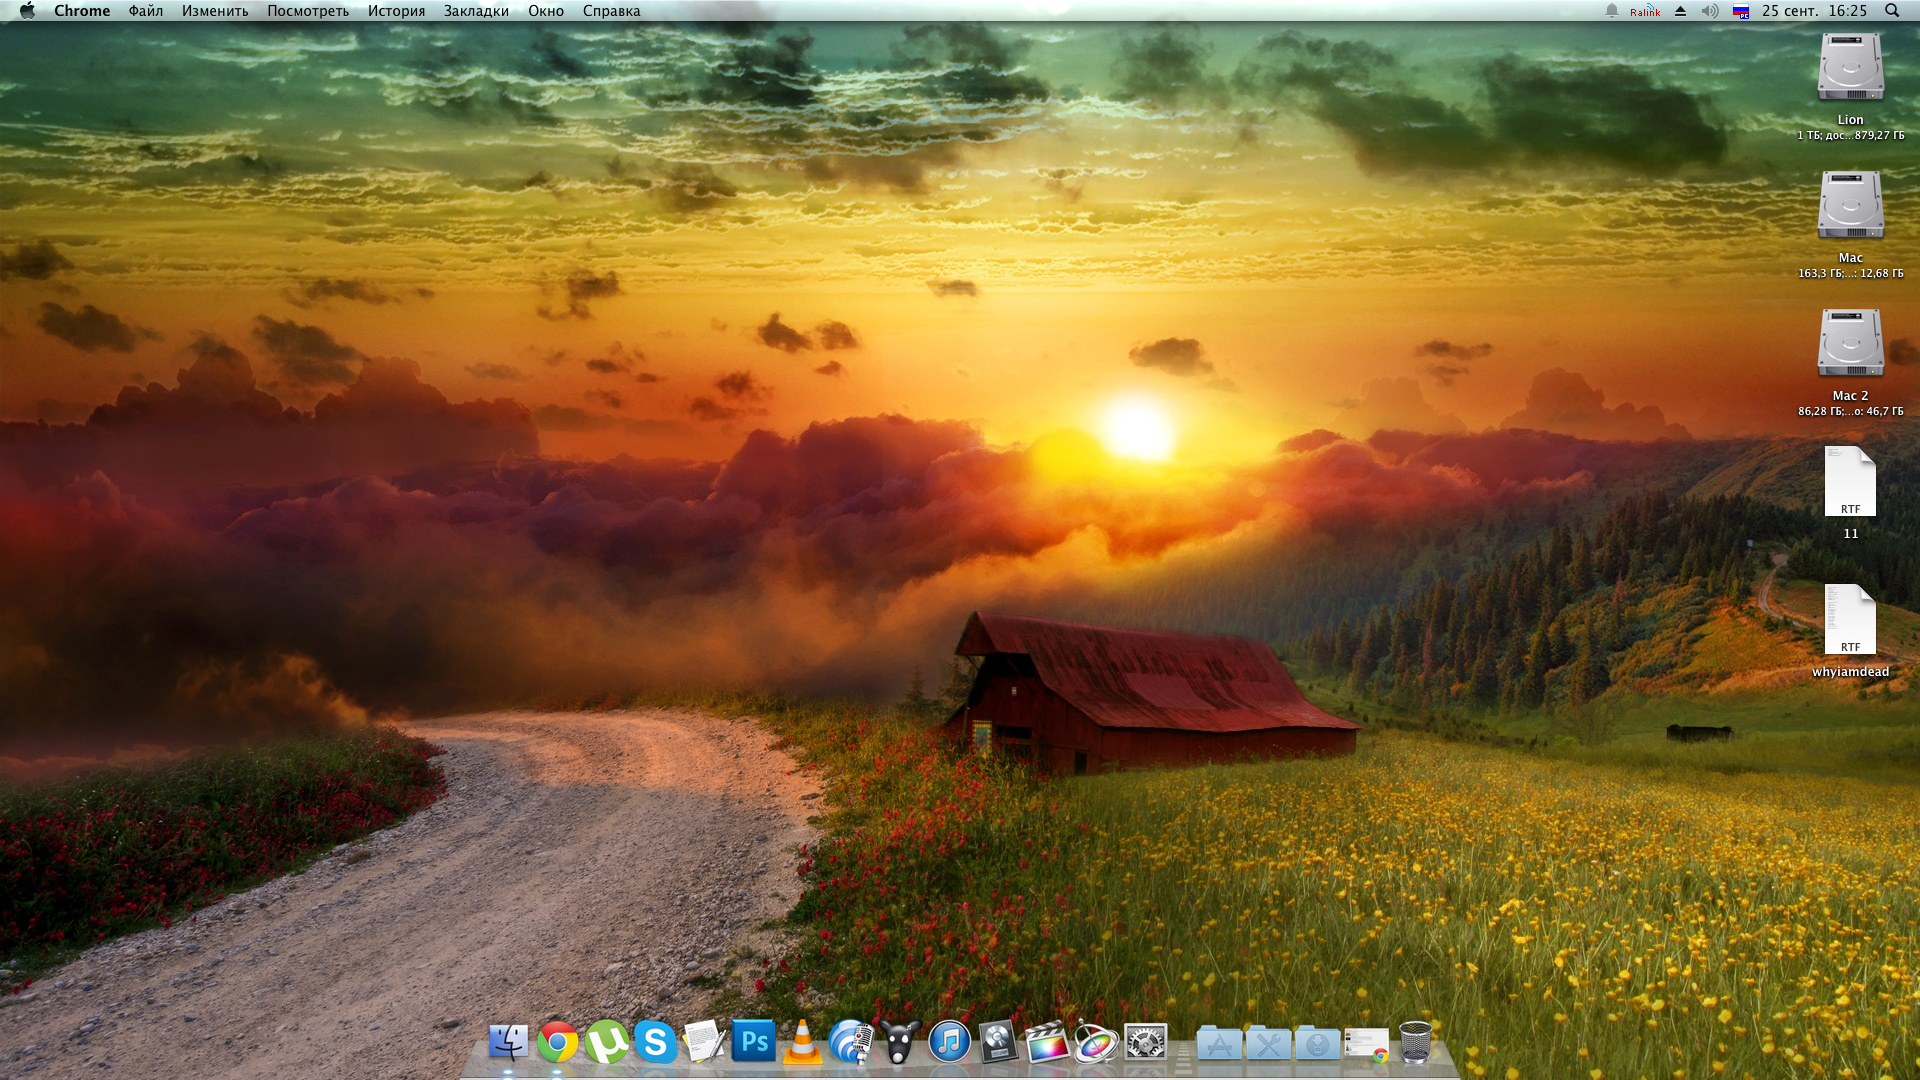Open Skype in the dock
This screenshot has width=1920, height=1080.
[655, 1043]
